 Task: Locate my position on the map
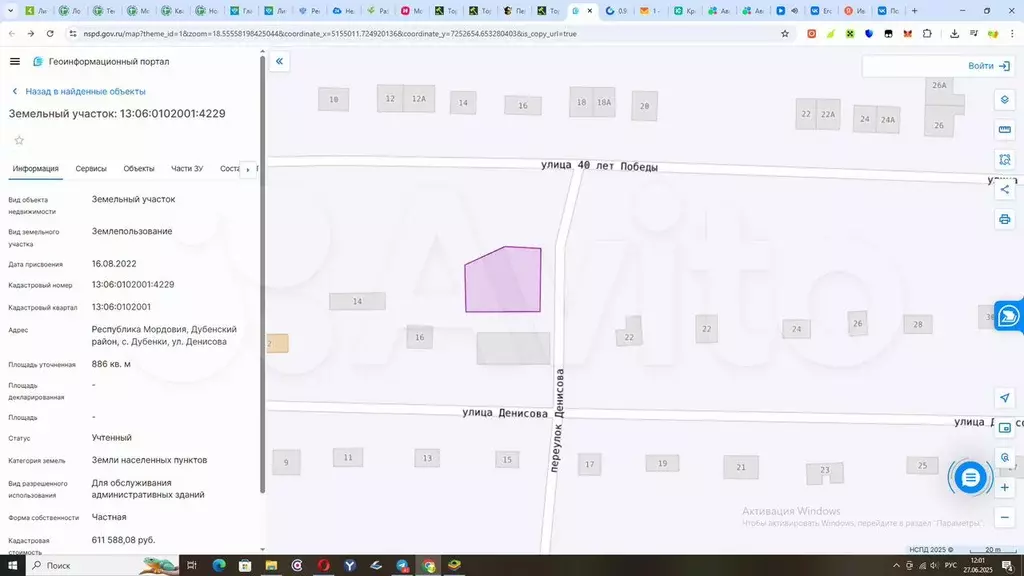click(x=1004, y=398)
